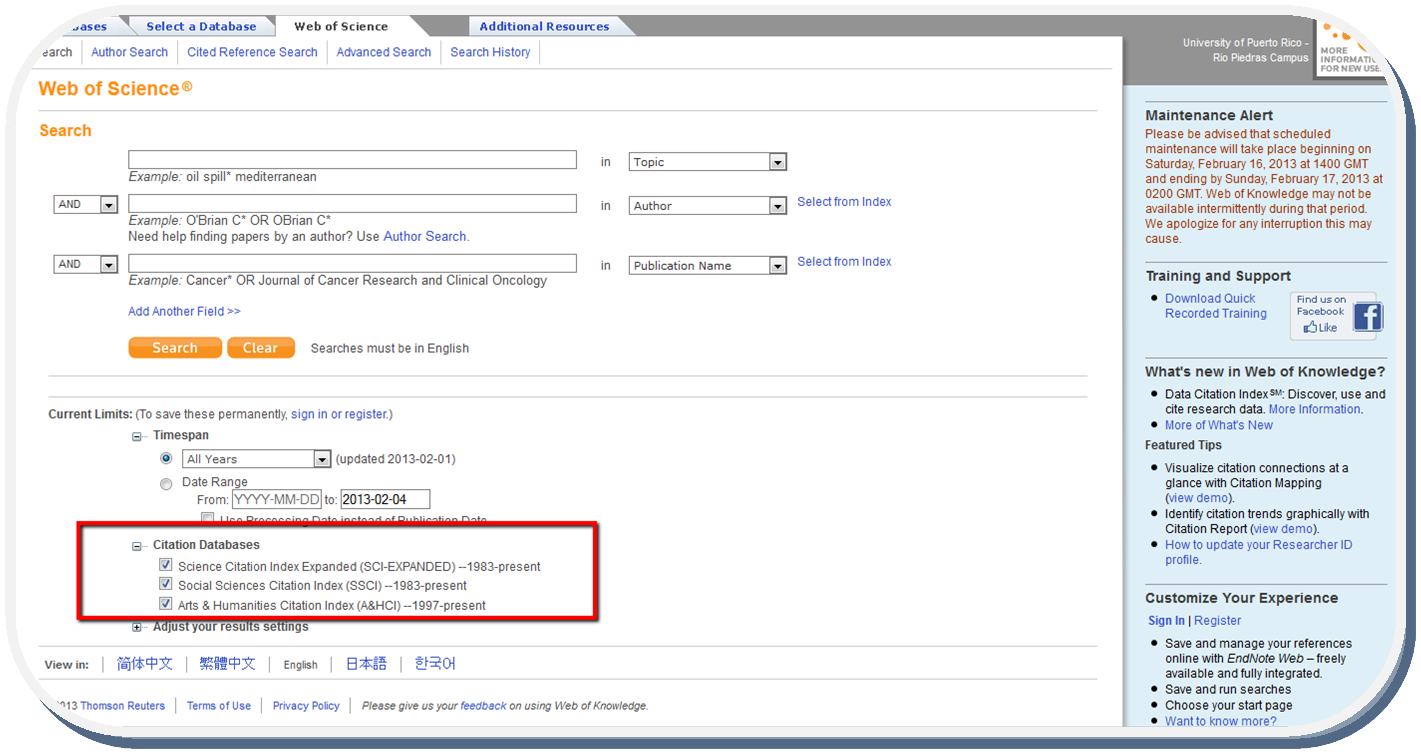Click the More Information for New Users badge
This screenshot has height=754, width=1421.
[1350, 50]
